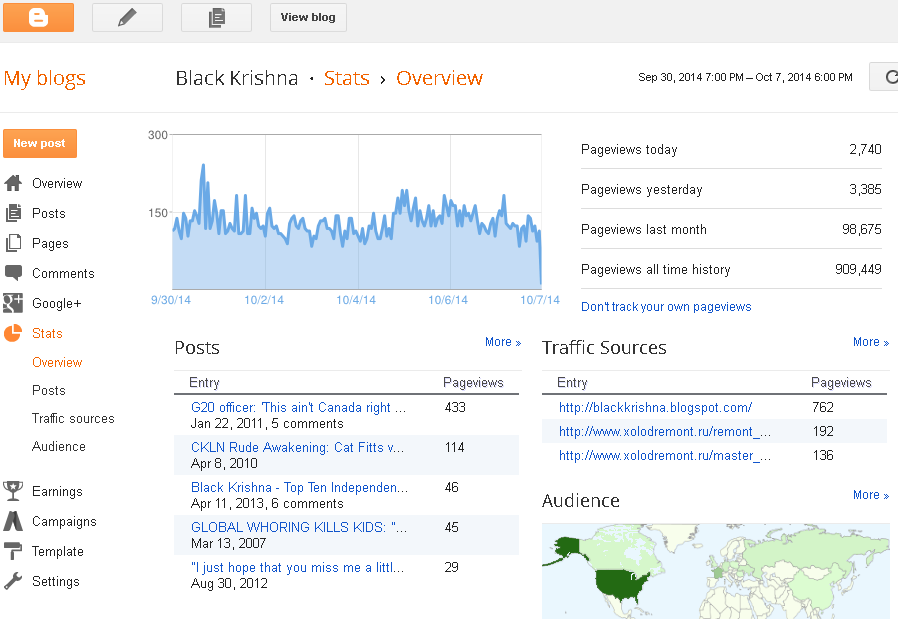This screenshot has height=619, width=901.
Task: Open the View blog button
Action: (308, 17)
